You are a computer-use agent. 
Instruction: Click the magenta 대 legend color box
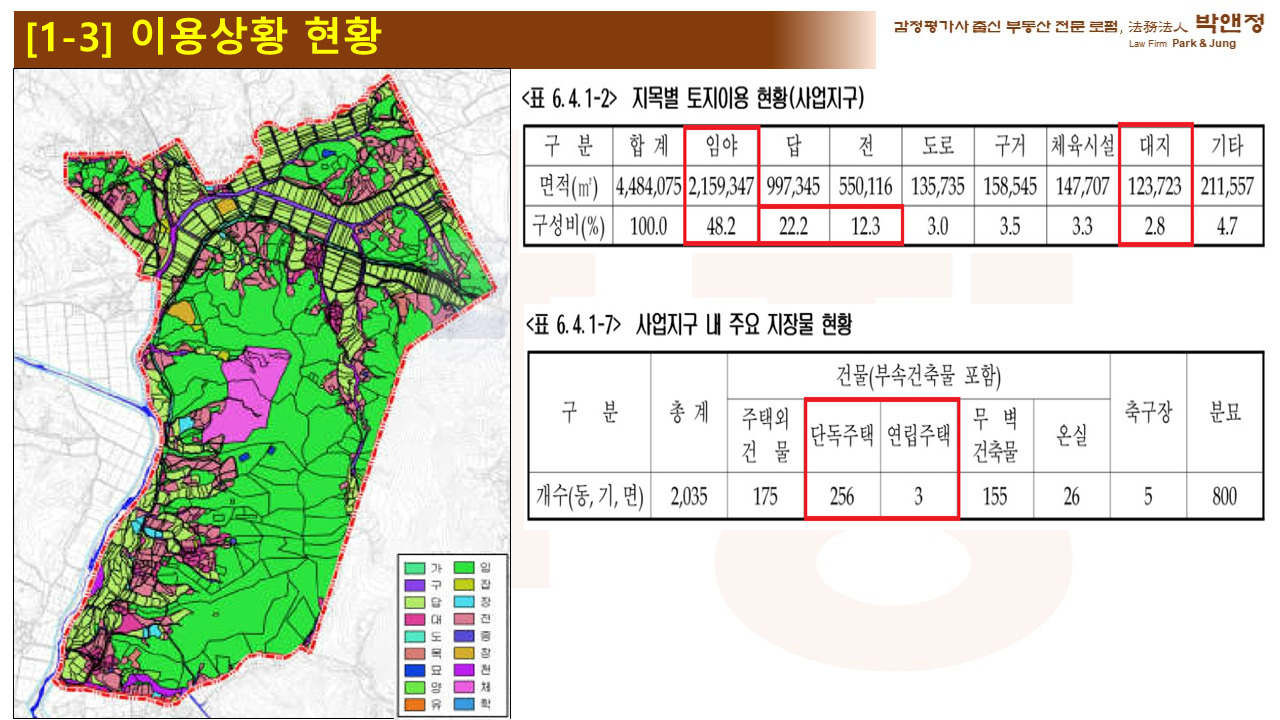(413, 620)
